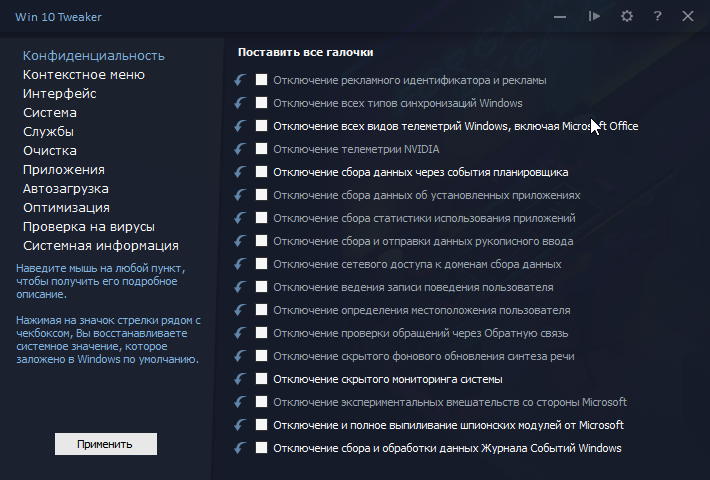Enable 'Отключение скрытого мониторинга системы' checkbox

pos(261,379)
